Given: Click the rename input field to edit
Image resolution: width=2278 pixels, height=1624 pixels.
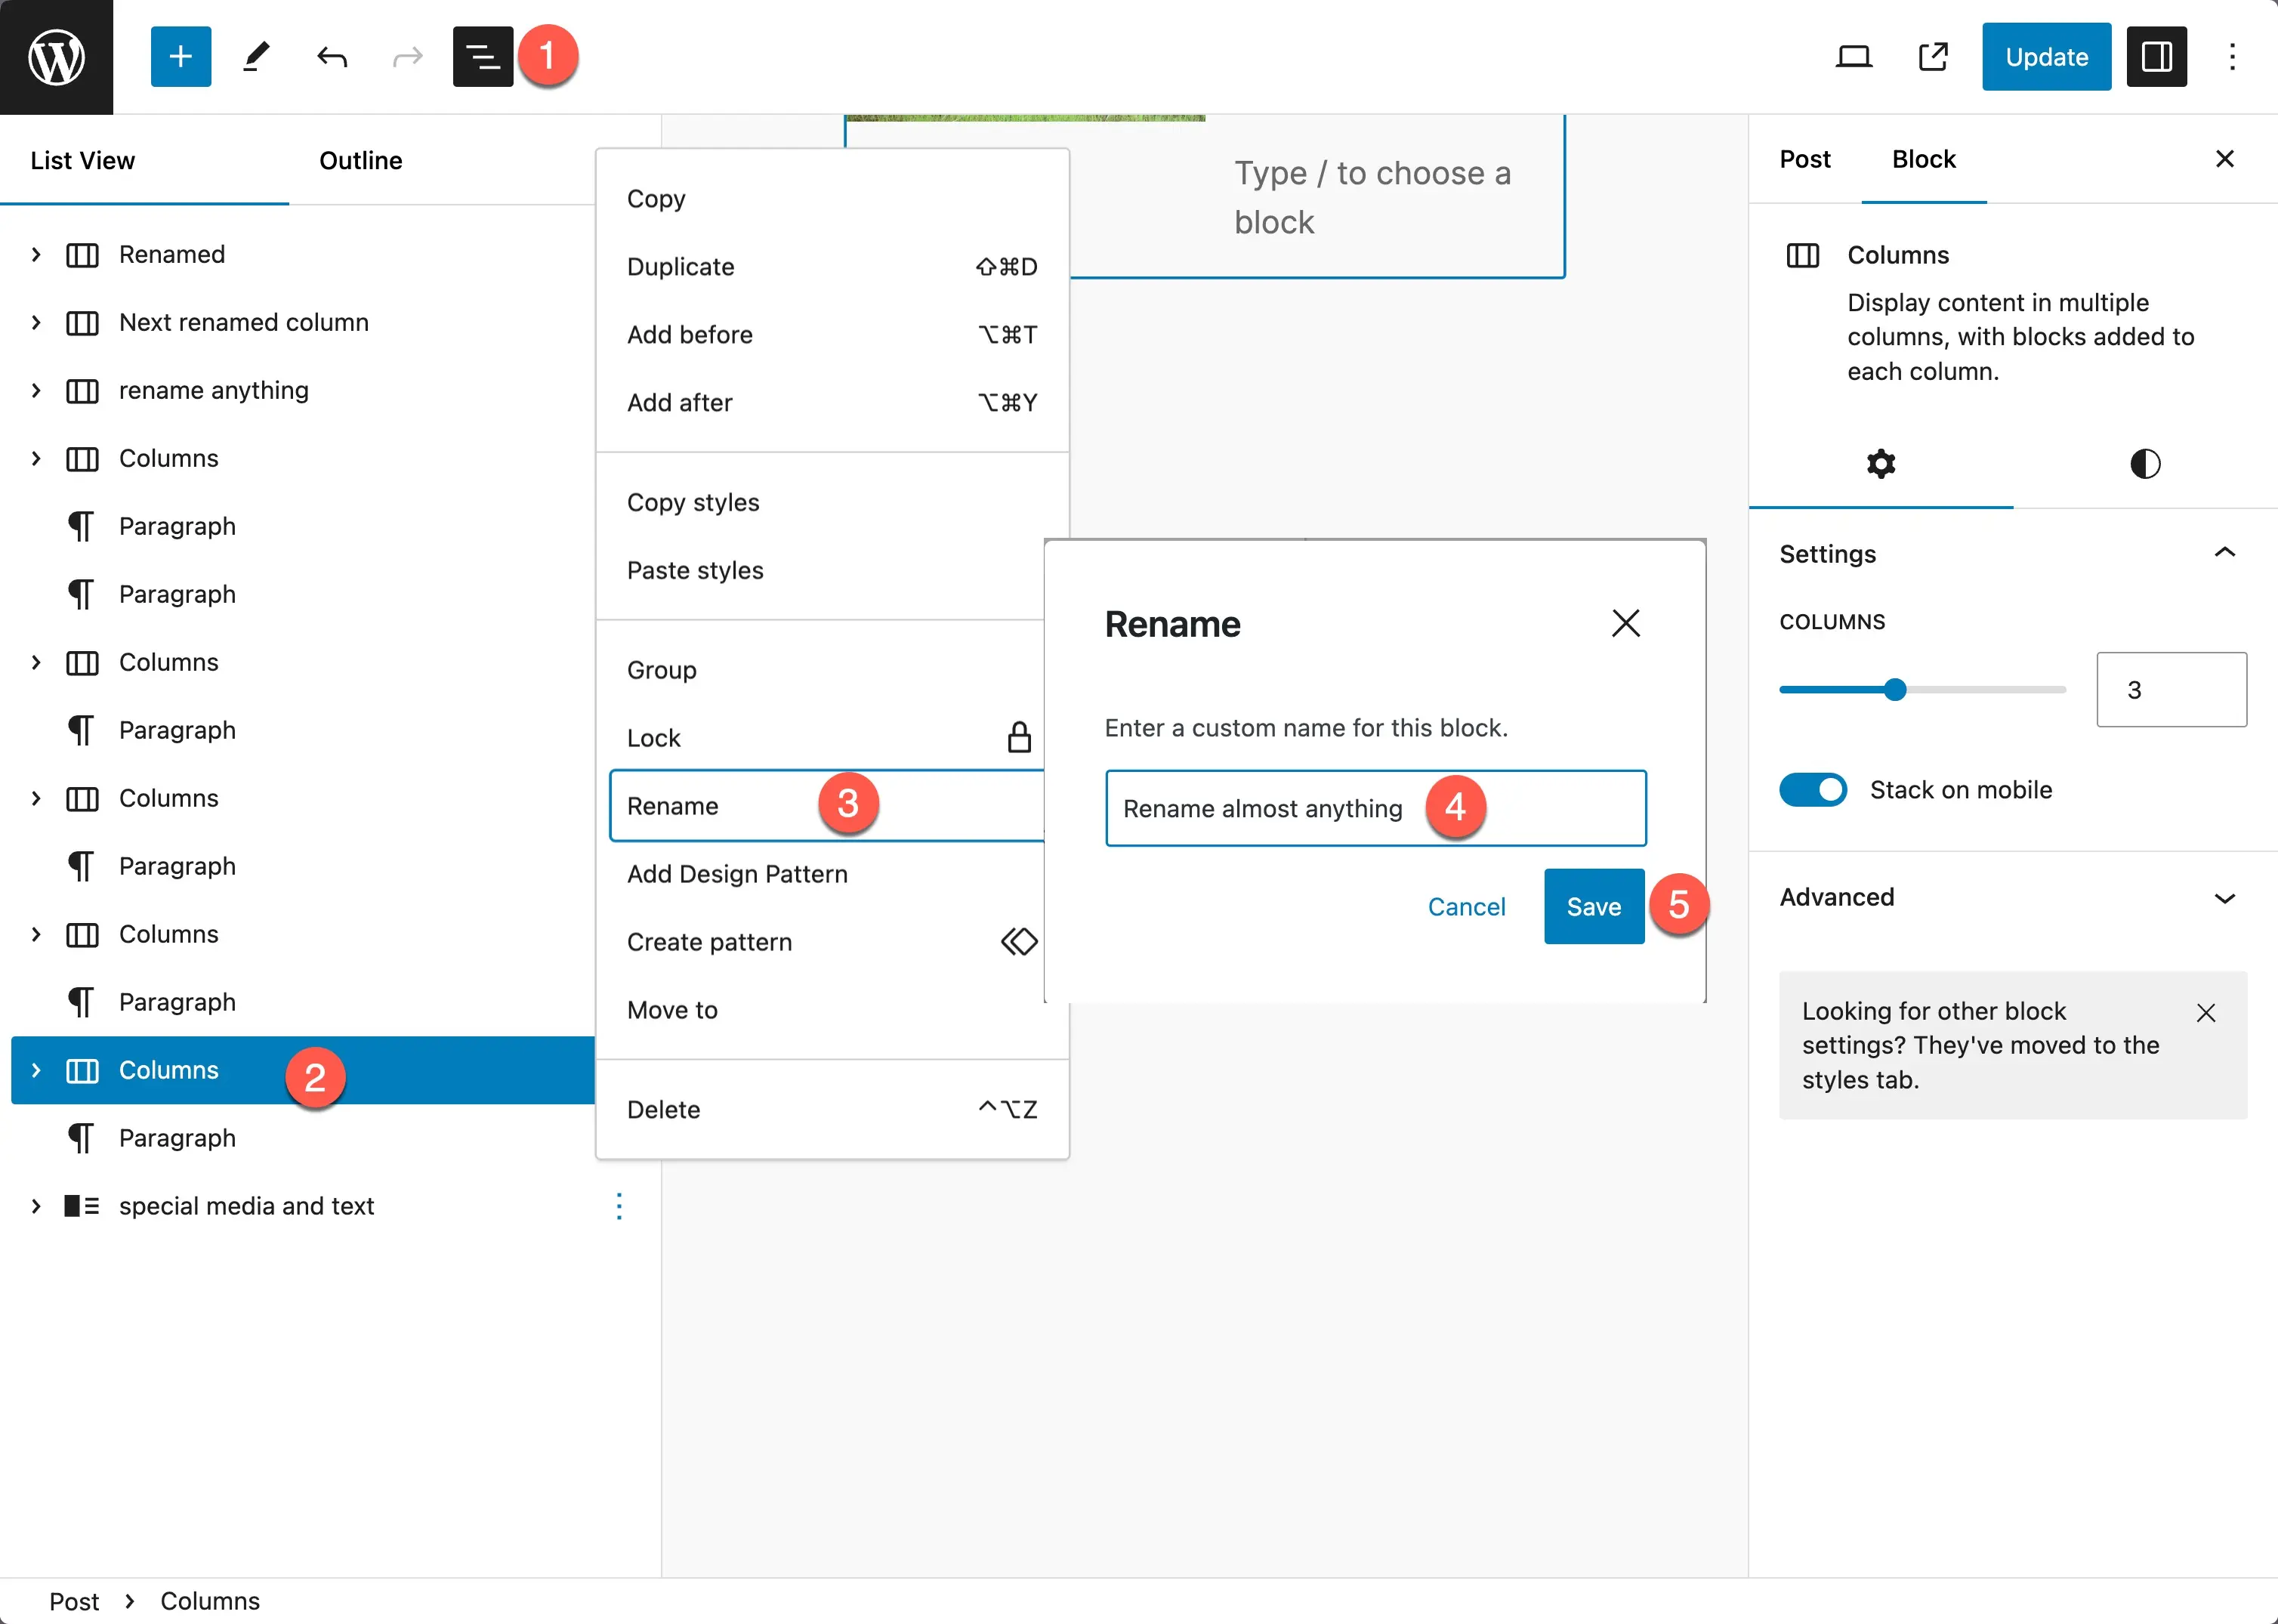Looking at the screenshot, I should pos(1376,807).
